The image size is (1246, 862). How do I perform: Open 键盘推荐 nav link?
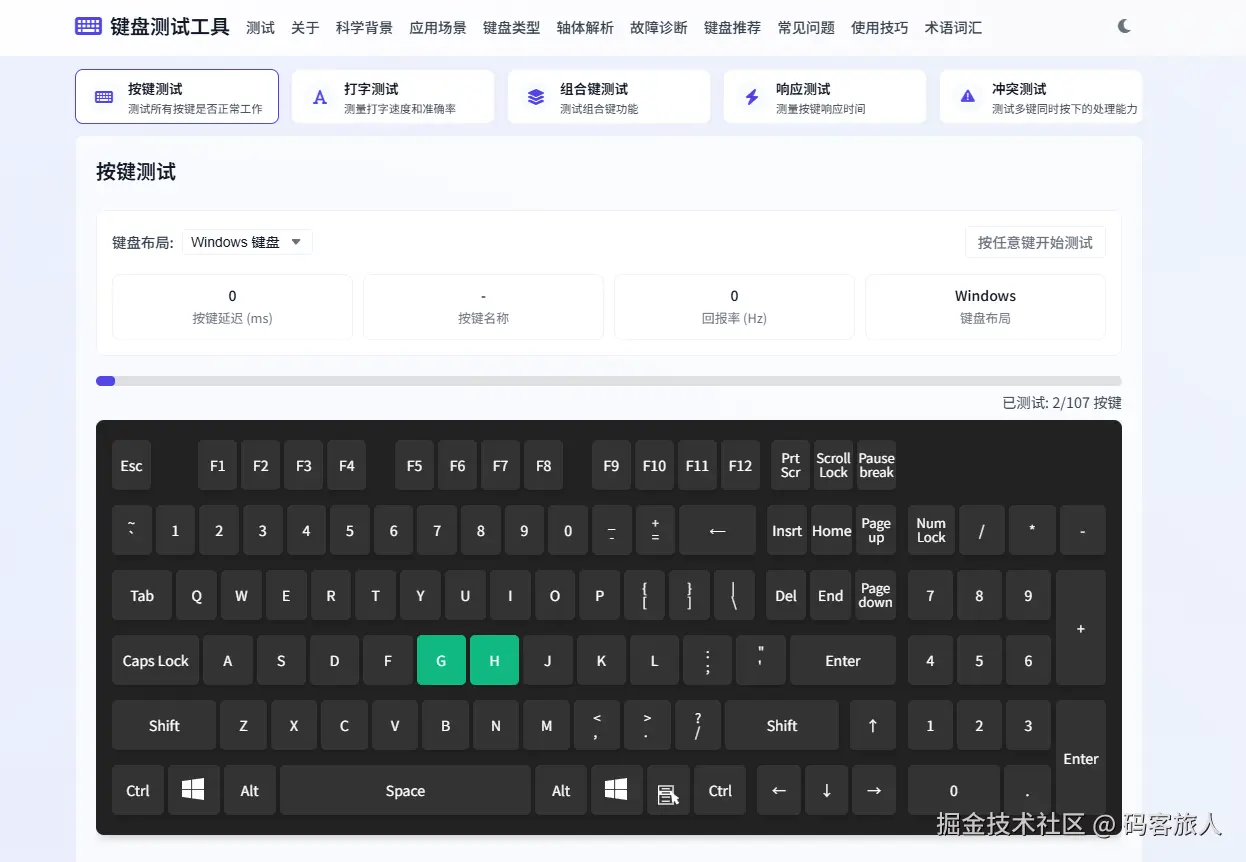click(x=732, y=28)
